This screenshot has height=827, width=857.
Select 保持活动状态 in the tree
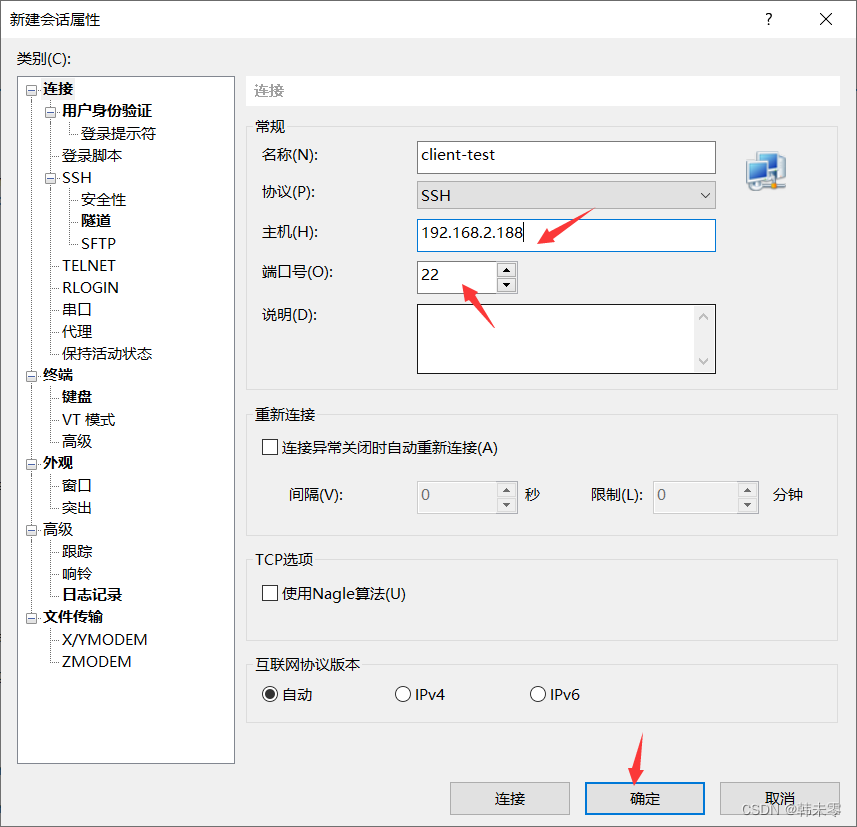107,354
